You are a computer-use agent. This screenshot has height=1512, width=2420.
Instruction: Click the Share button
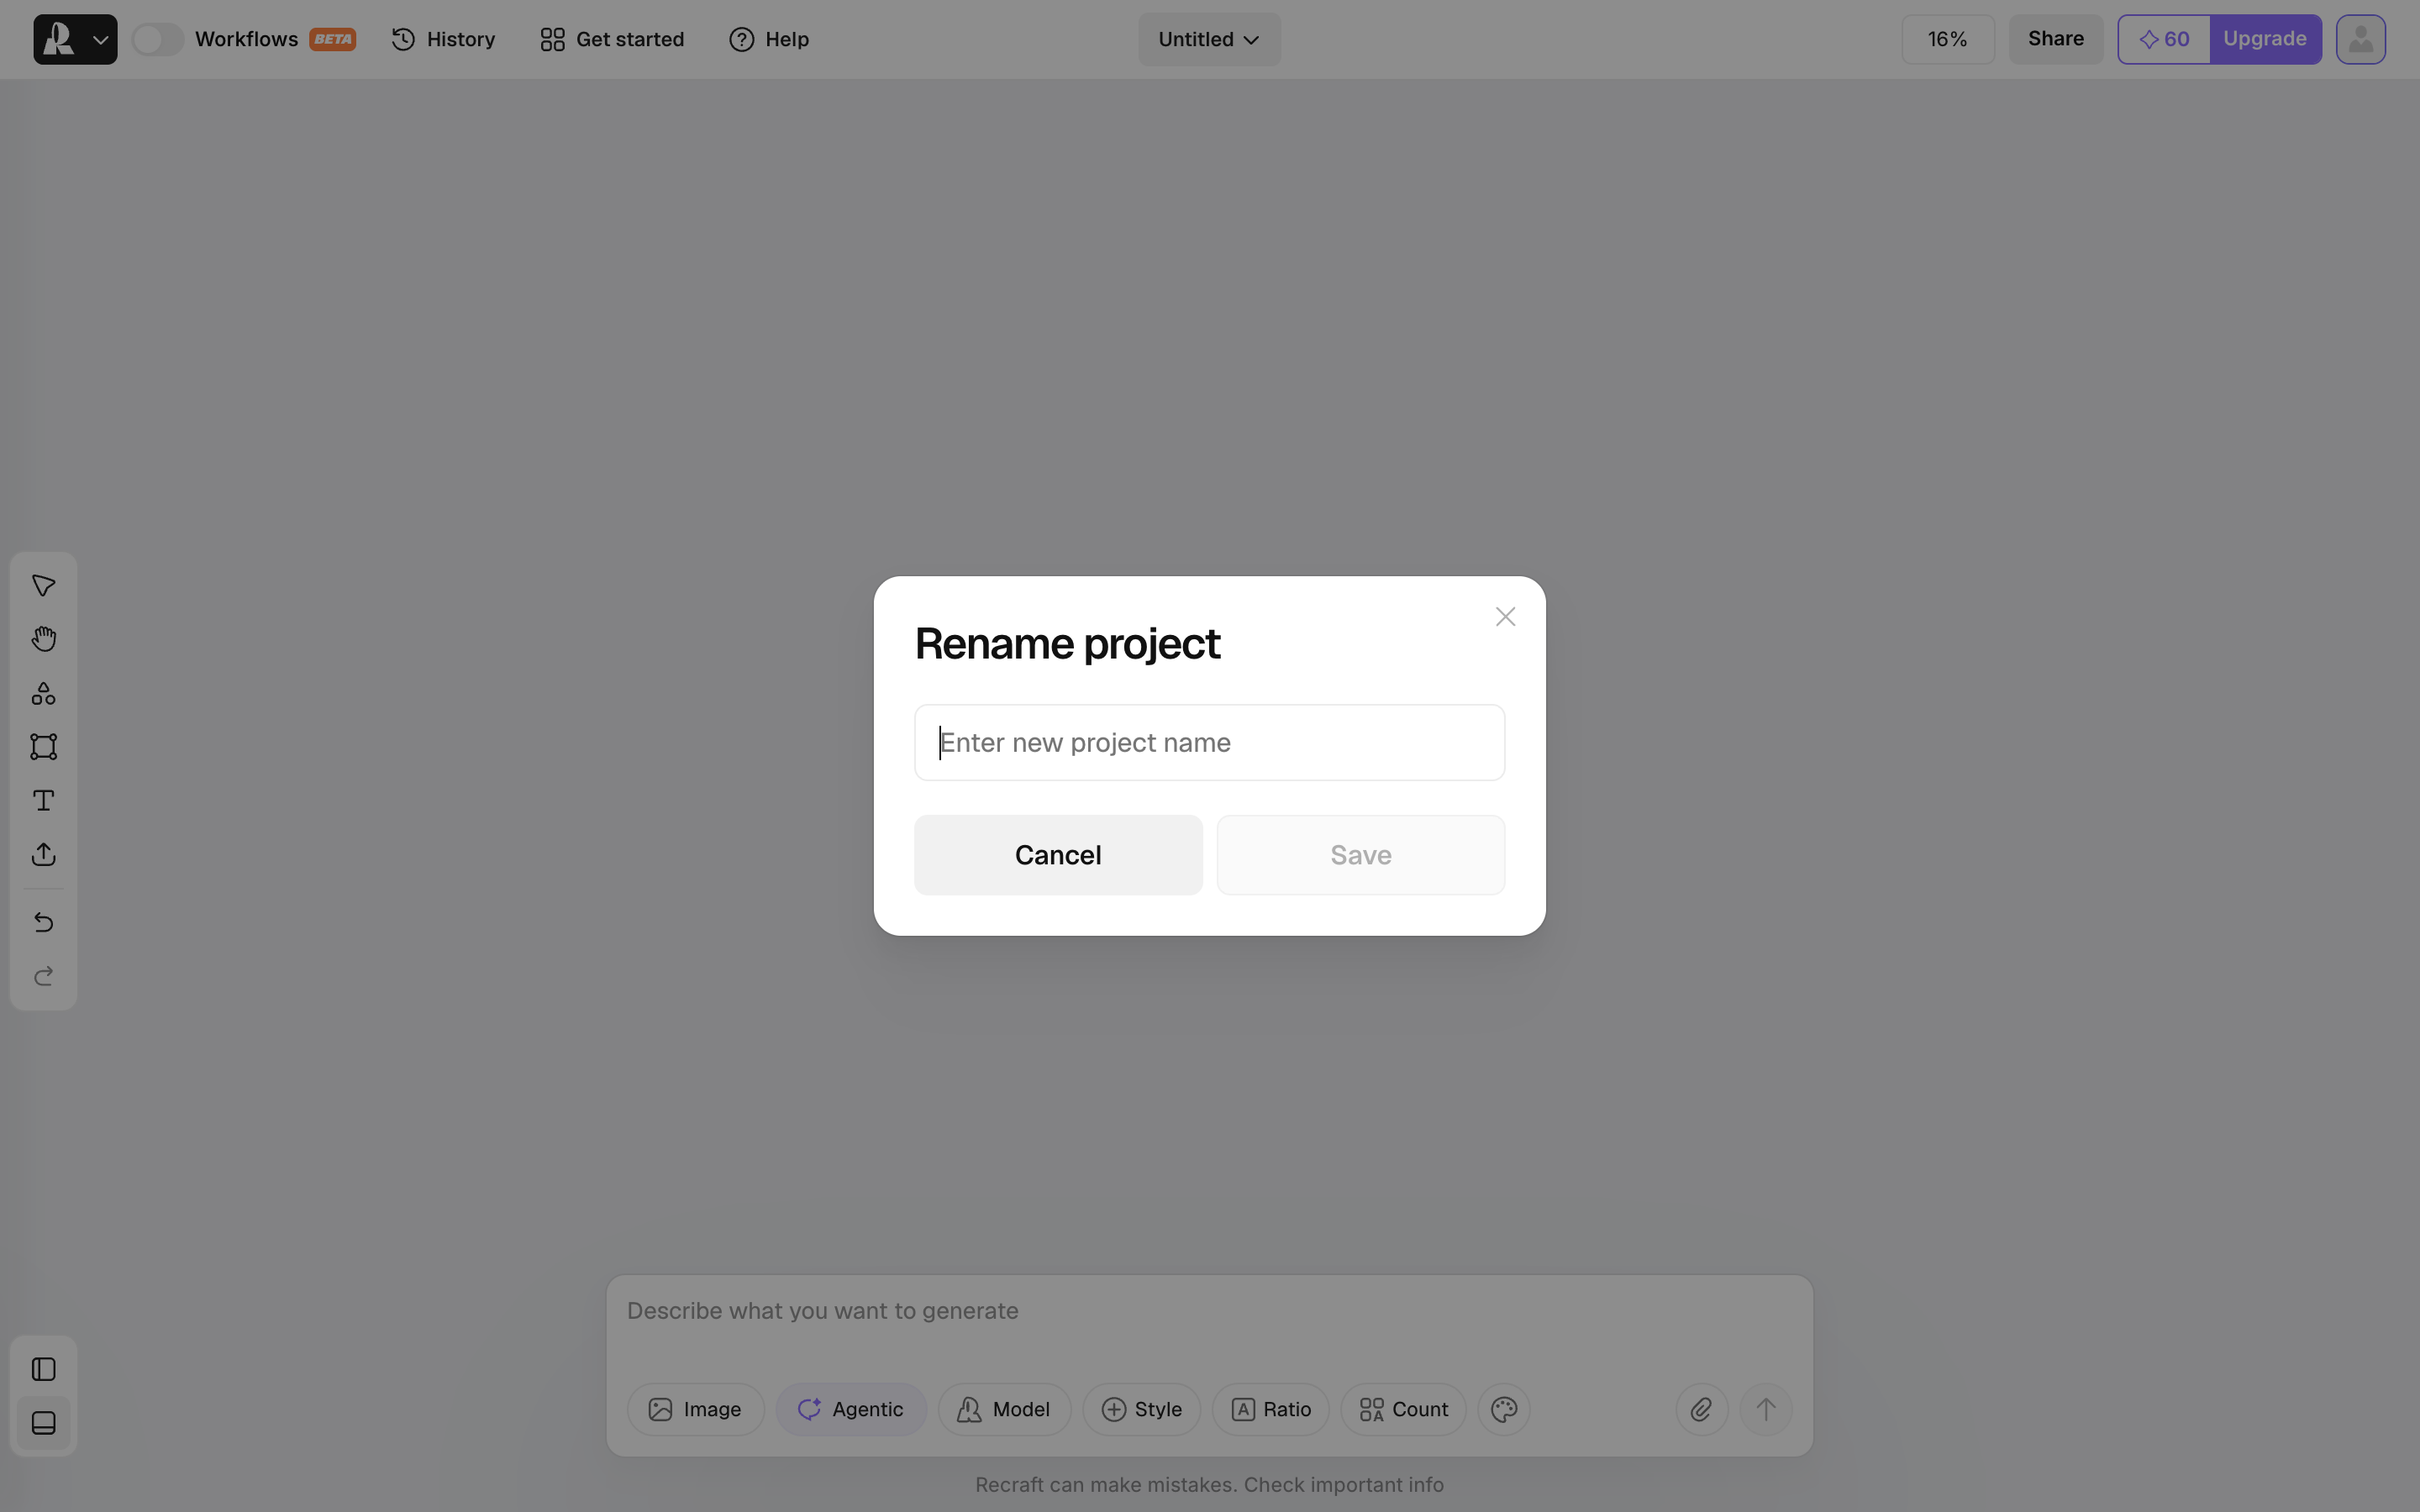pos(2055,39)
